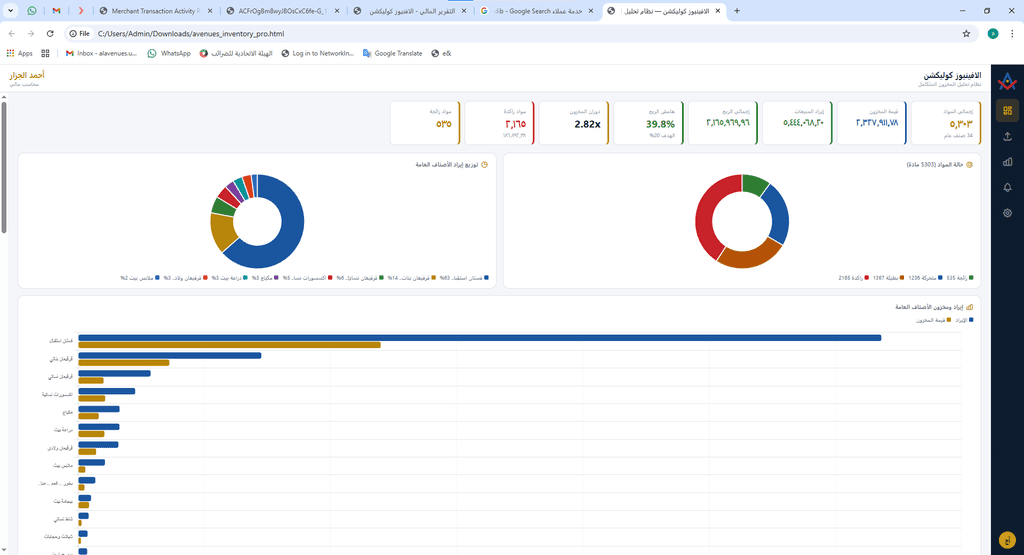Click the page vertical scrollbar thumb
This screenshot has height=555, width=1024.
point(3,167)
